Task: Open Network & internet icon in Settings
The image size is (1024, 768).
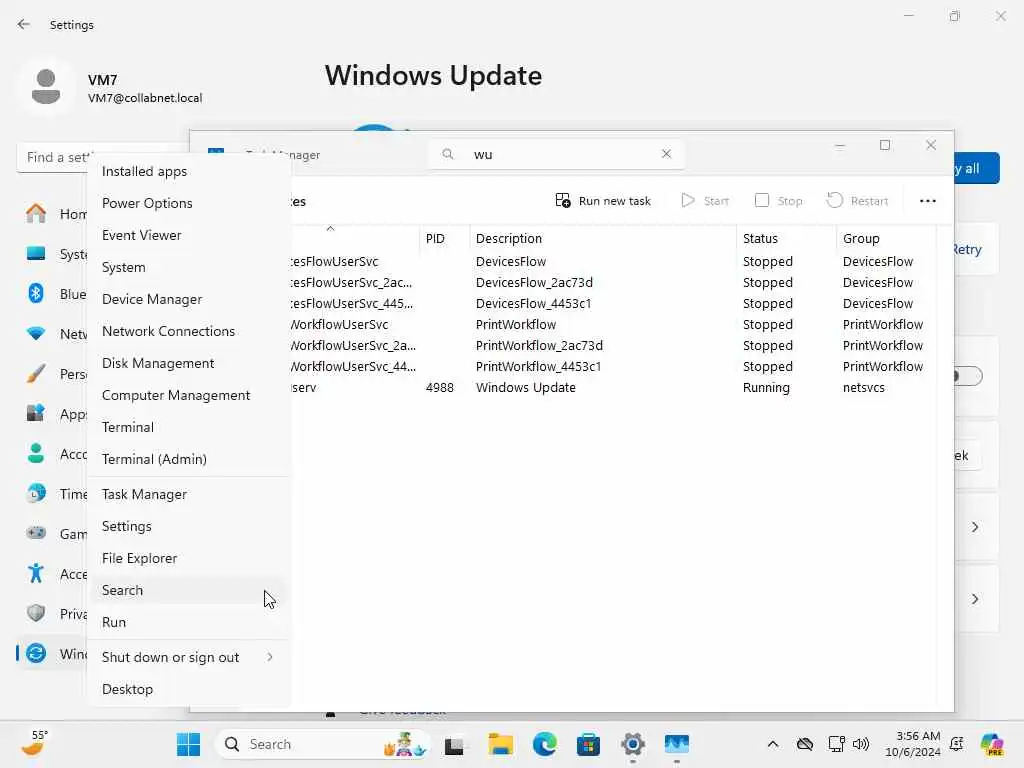Action: (36, 333)
